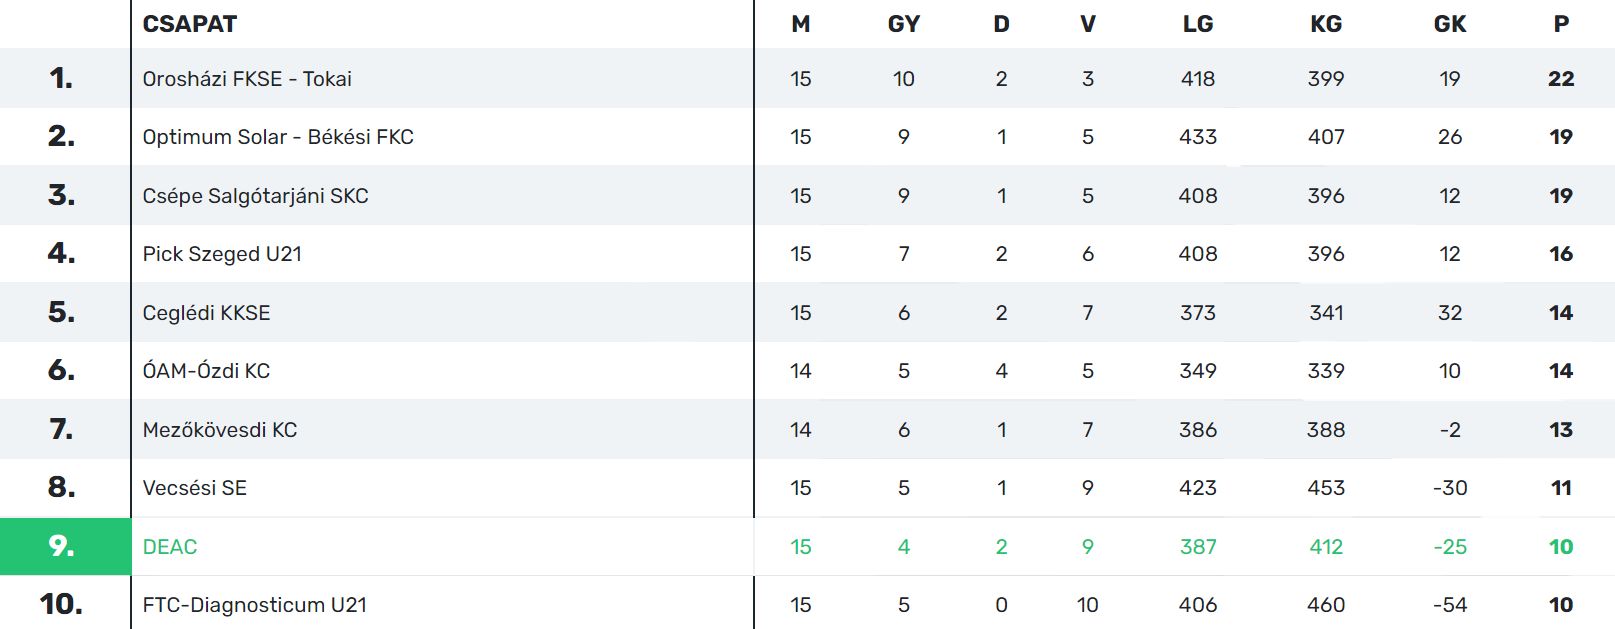
Task: Click the GK column header
Action: 1450,24
